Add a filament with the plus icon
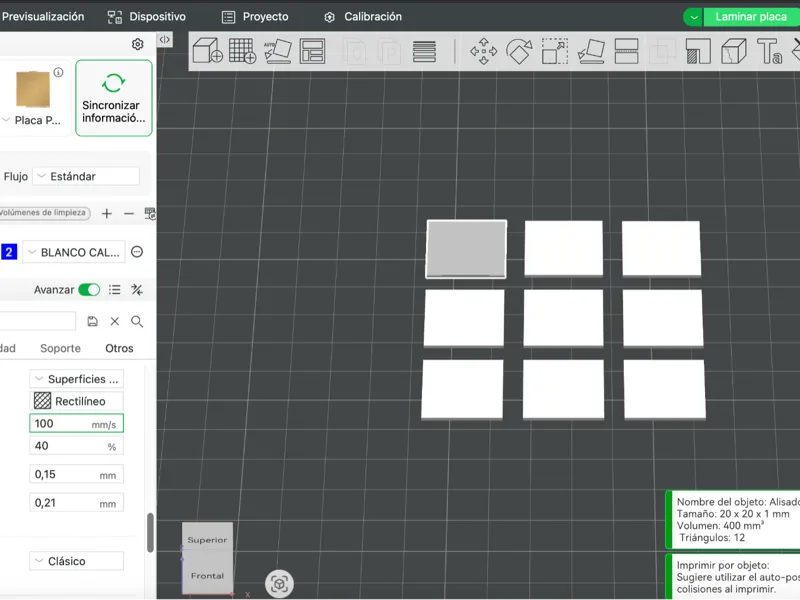The width and height of the screenshot is (800, 600). [107, 213]
